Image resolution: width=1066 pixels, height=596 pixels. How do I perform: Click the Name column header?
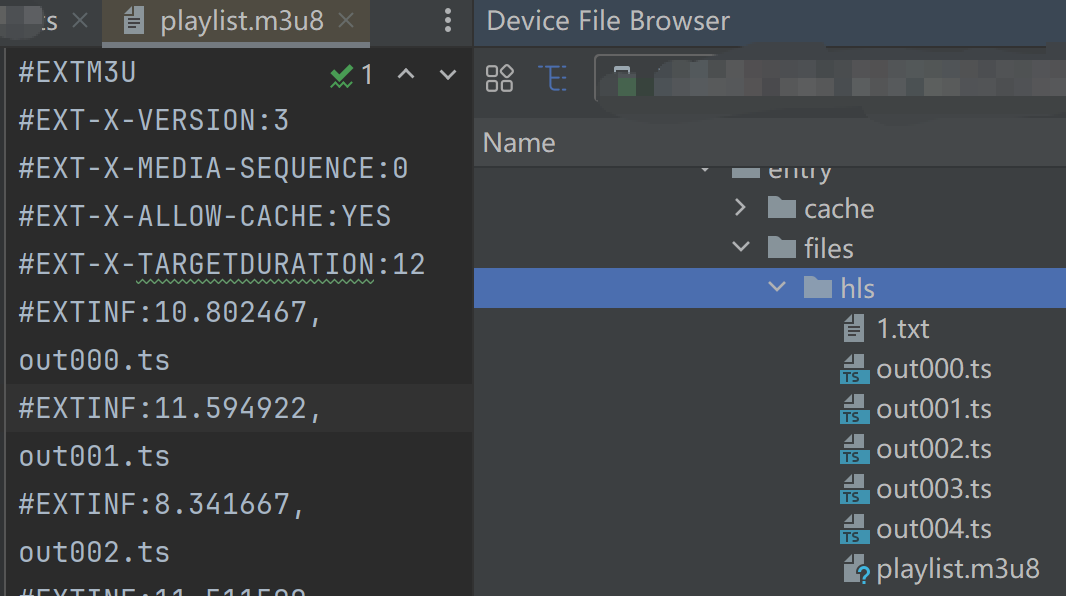pos(519,143)
